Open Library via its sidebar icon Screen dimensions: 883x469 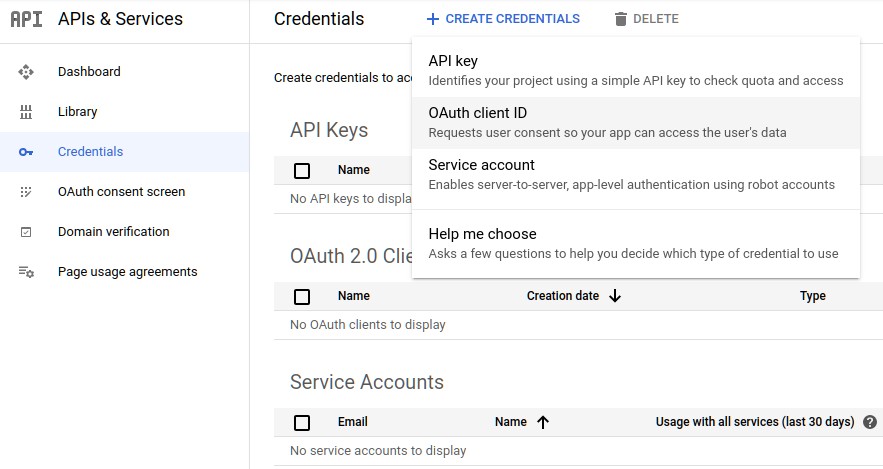(x=26, y=112)
